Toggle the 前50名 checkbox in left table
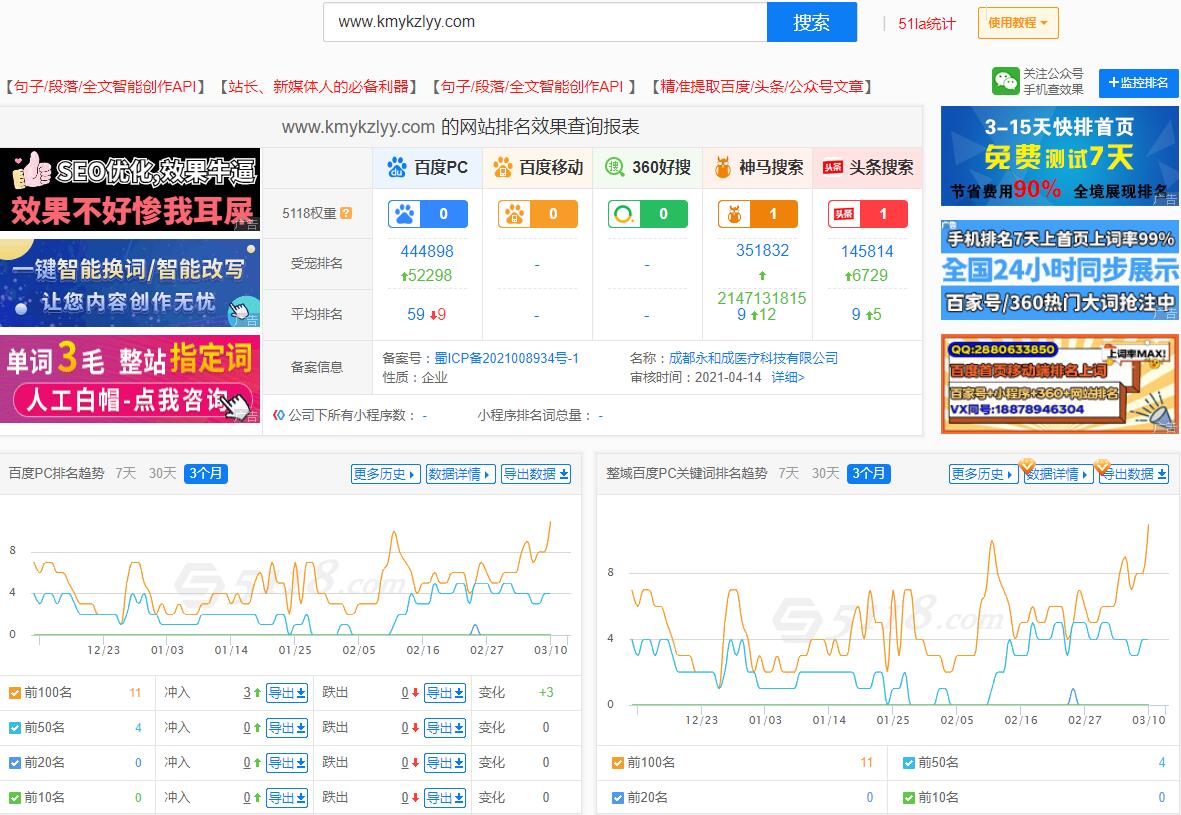Image resolution: width=1181 pixels, height=815 pixels. tap(14, 727)
